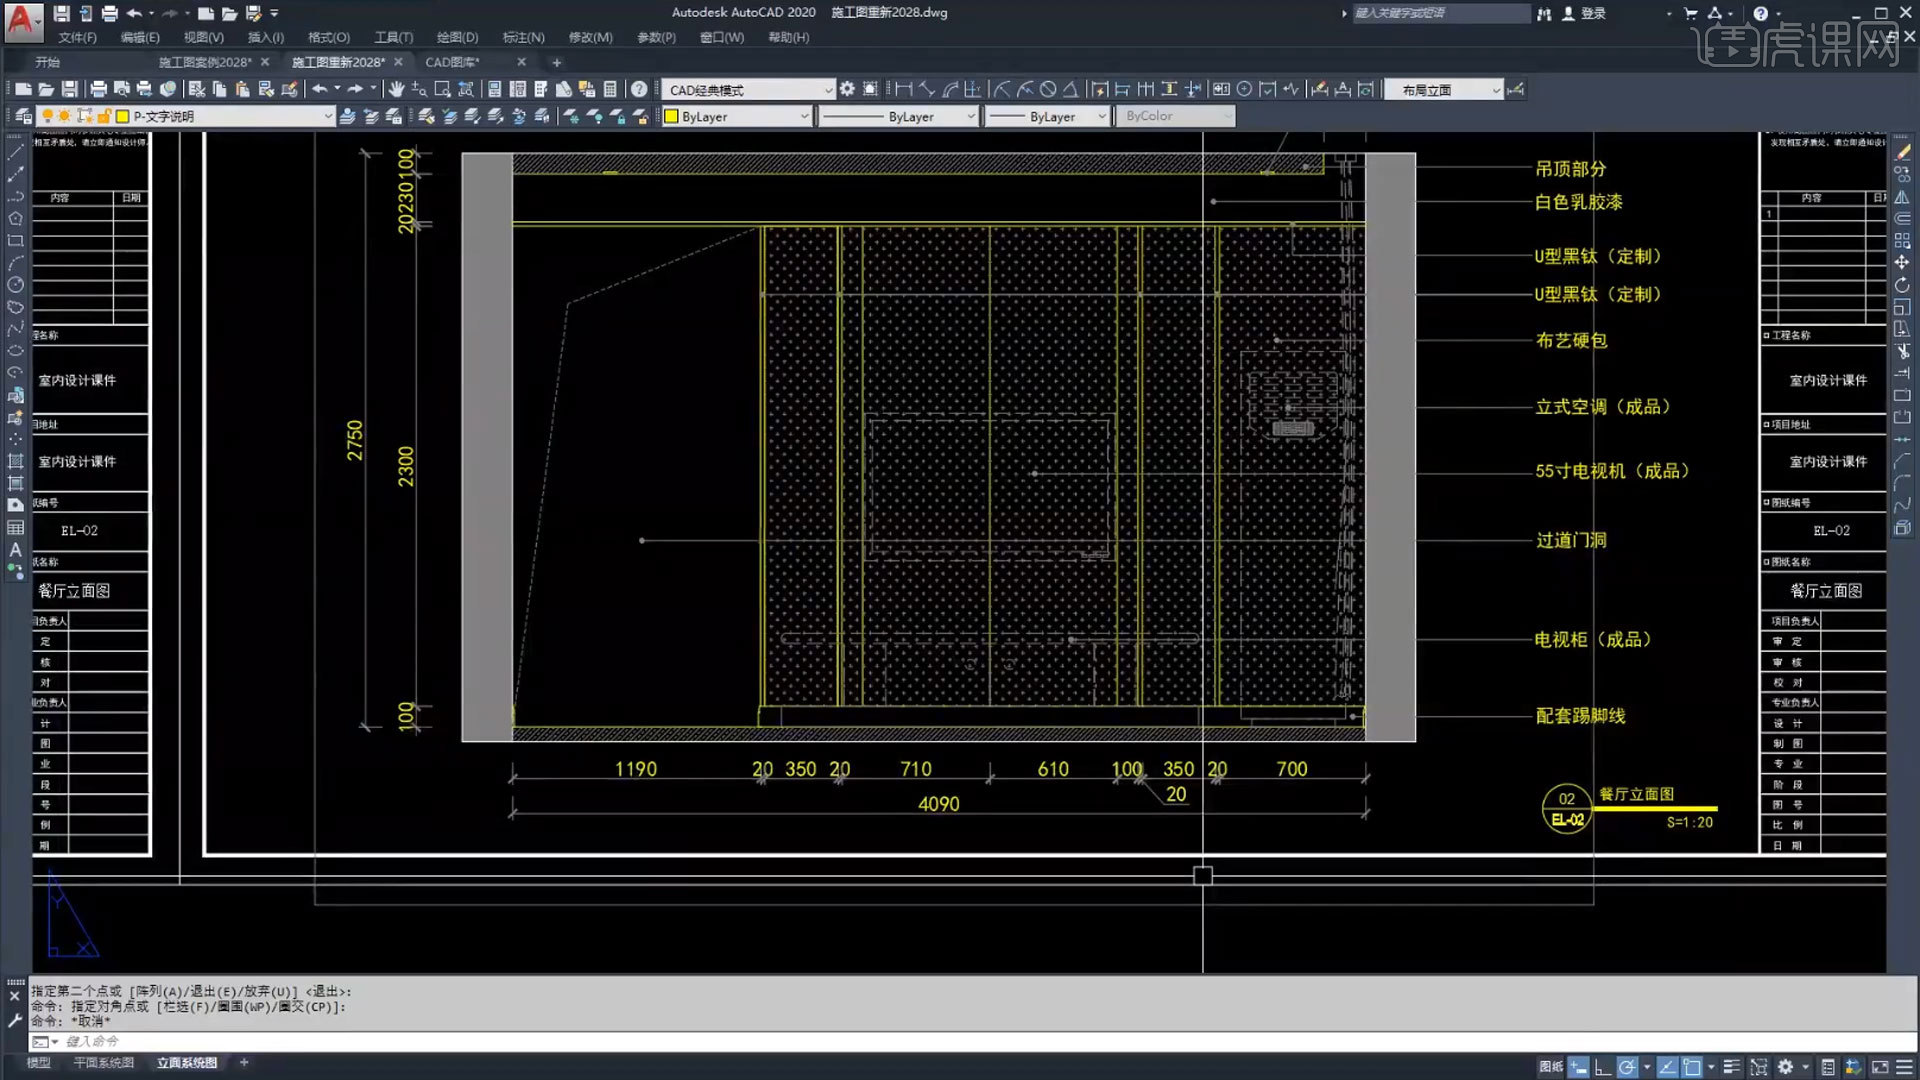Toggle 图纸 paper space button
Viewport: 1920px width, 1080px height.
1551,1067
